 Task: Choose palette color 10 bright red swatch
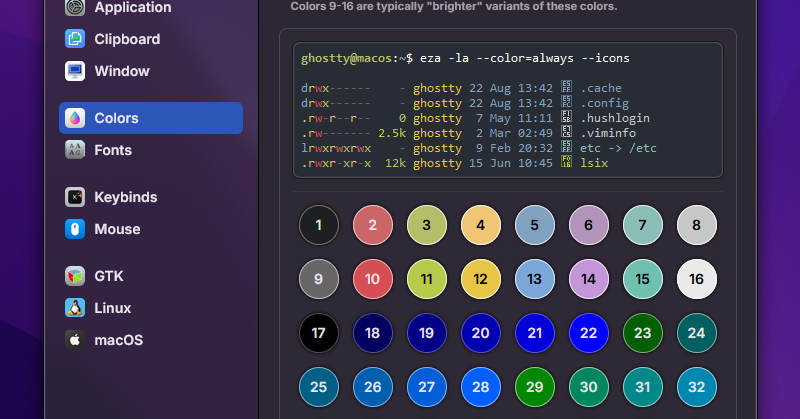pos(372,279)
